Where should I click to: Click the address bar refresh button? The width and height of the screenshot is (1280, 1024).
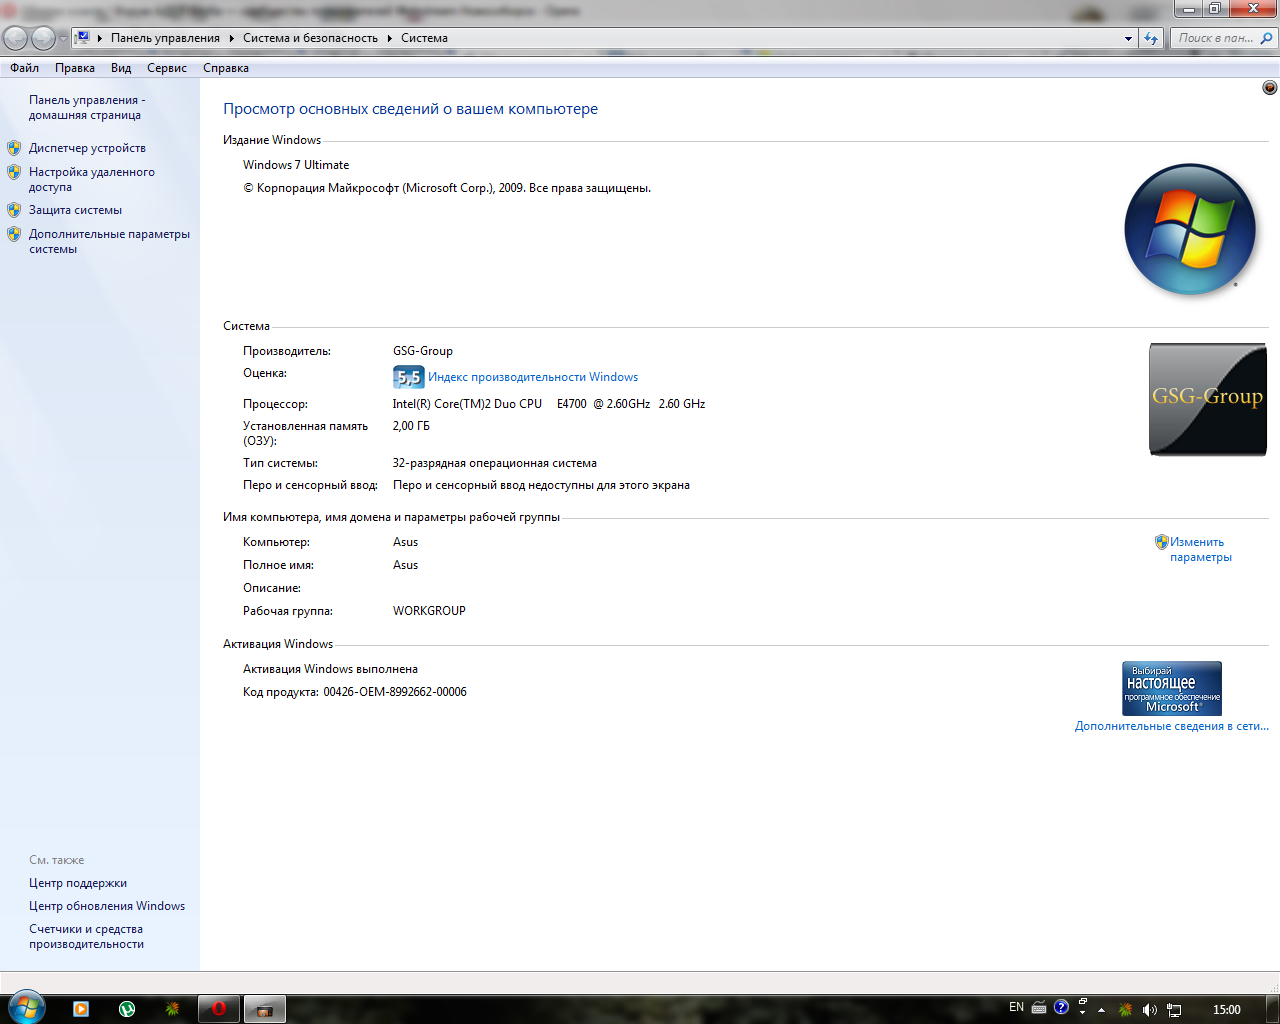[1151, 38]
